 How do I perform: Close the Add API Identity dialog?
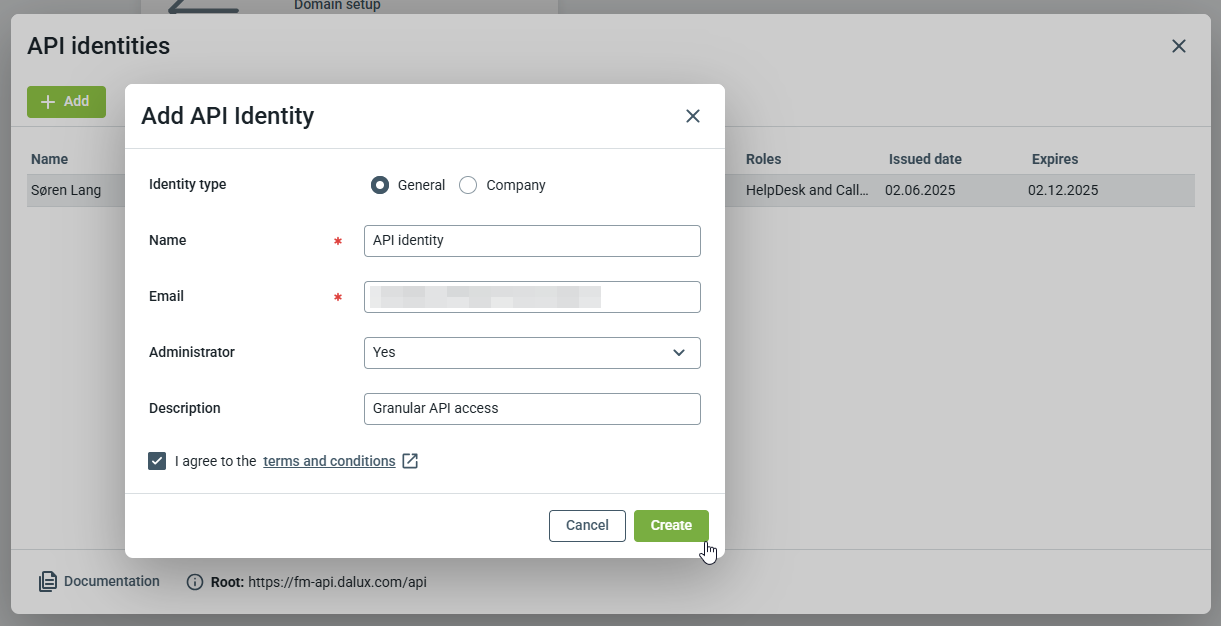(x=692, y=116)
